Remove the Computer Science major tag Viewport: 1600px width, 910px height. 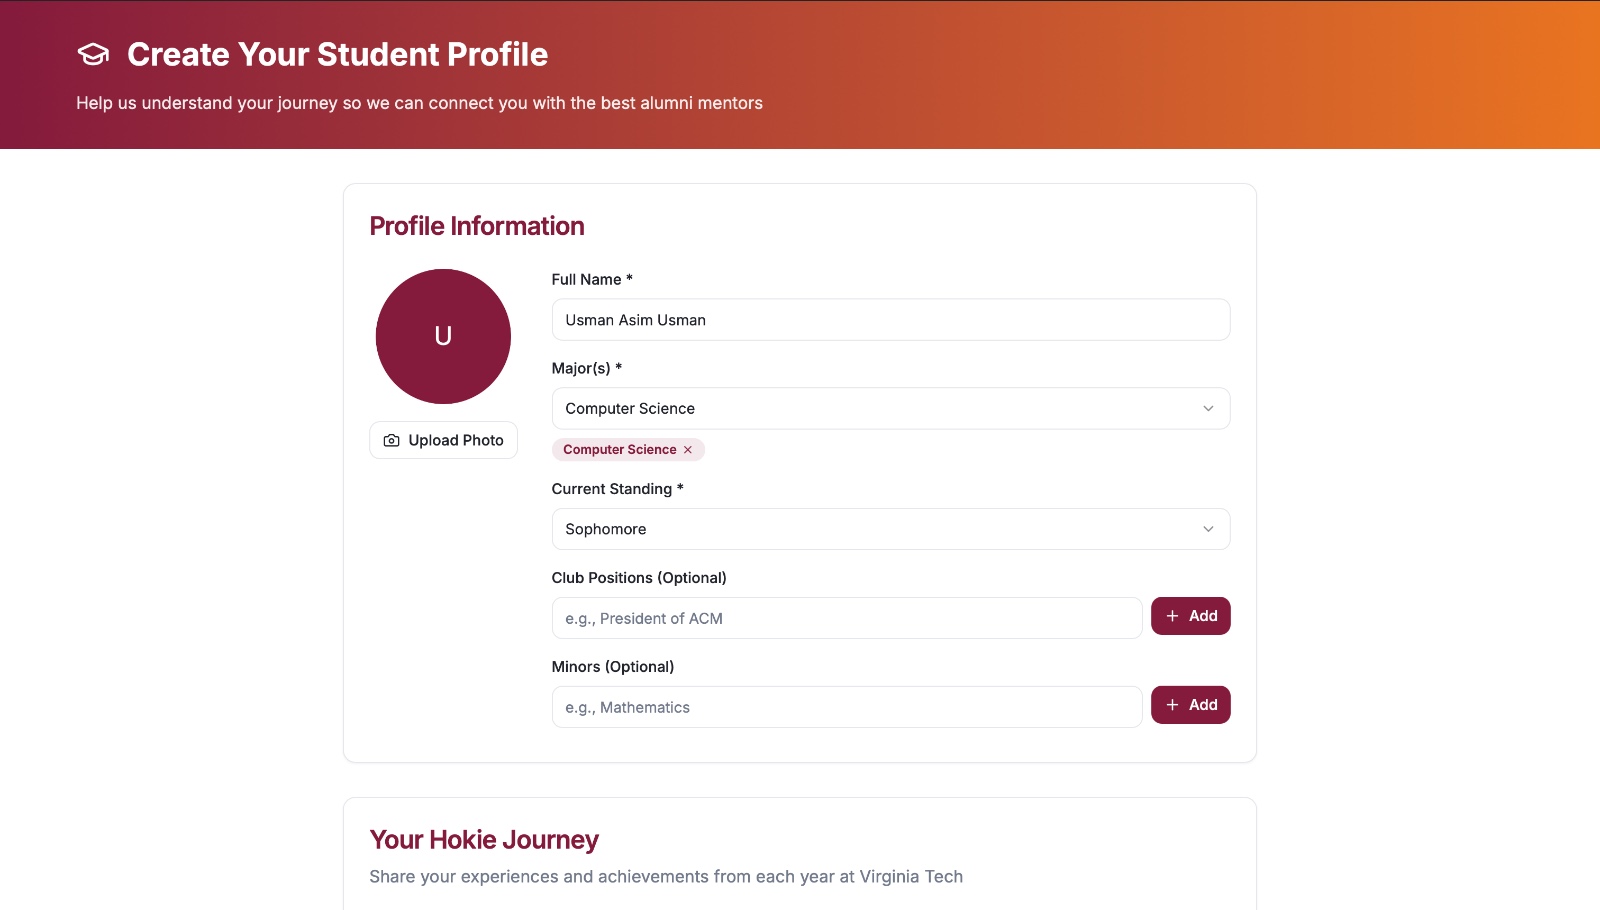pos(688,450)
